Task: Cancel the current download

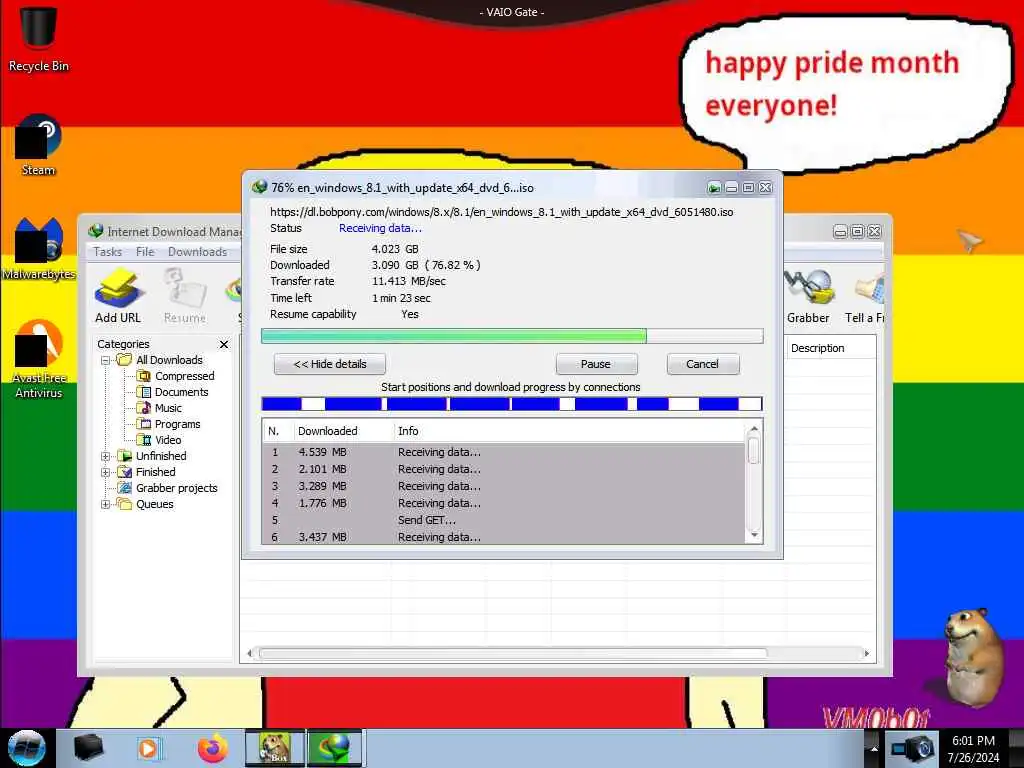Action: 703,364
